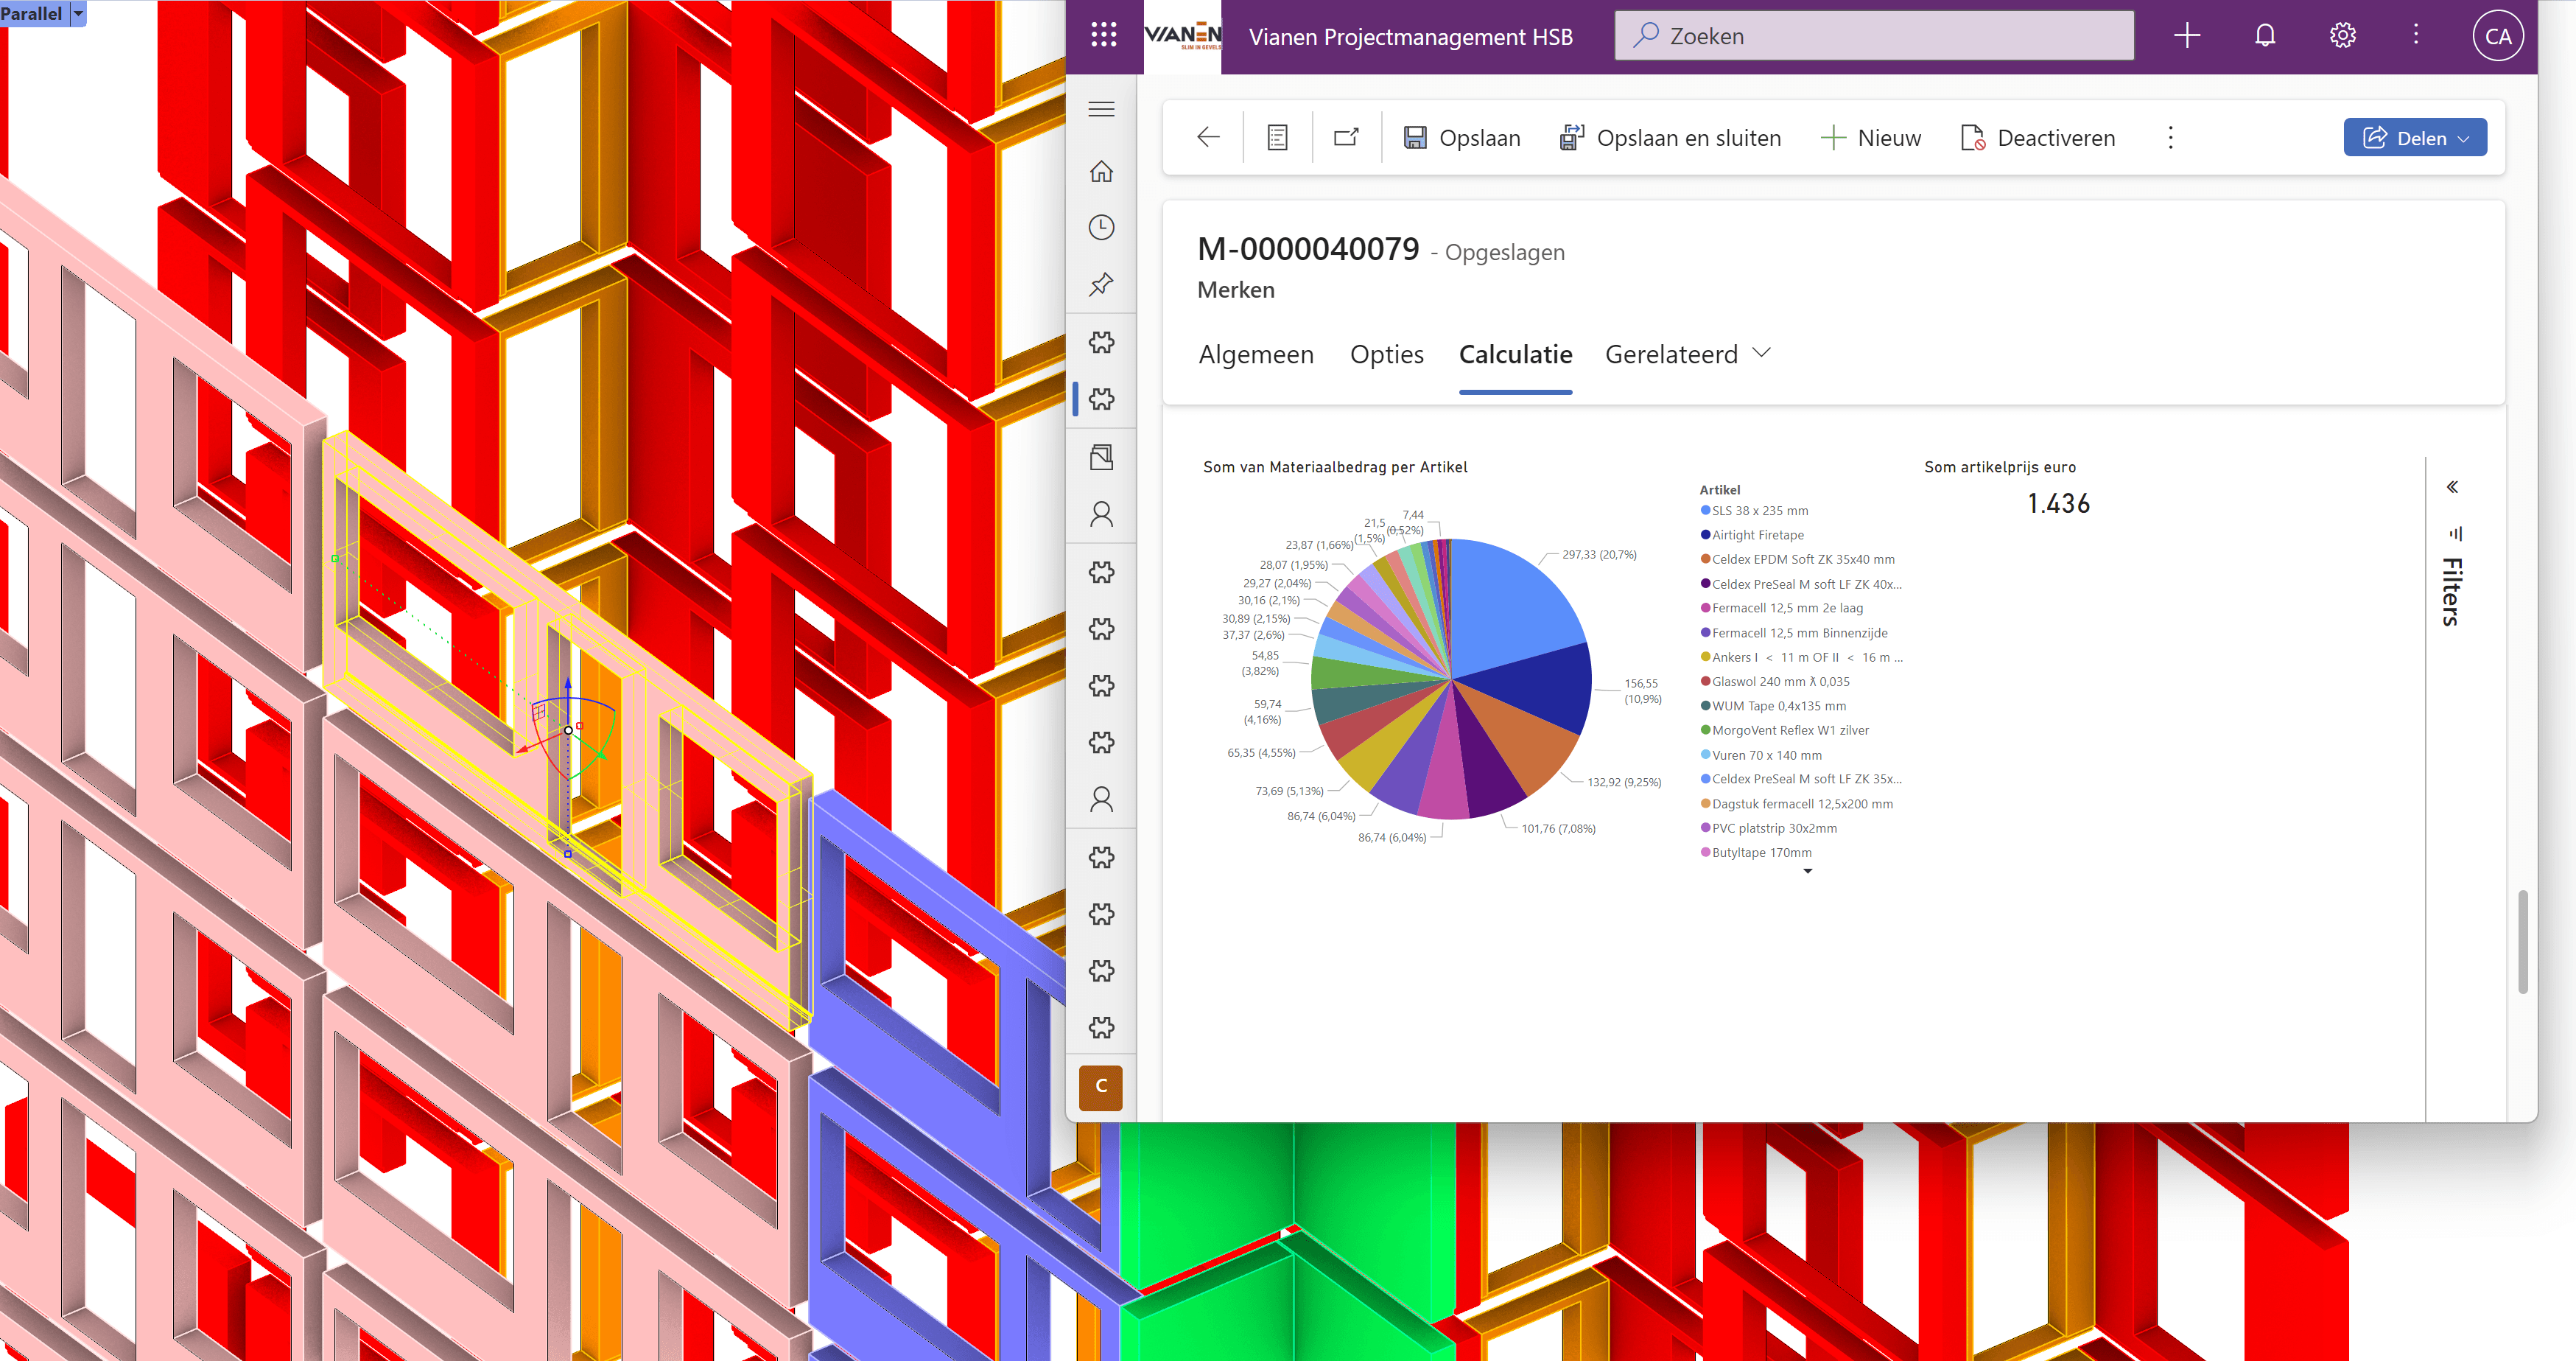Toggle the hamburger navigation menu
The image size is (2576, 1361).
click(x=1101, y=110)
